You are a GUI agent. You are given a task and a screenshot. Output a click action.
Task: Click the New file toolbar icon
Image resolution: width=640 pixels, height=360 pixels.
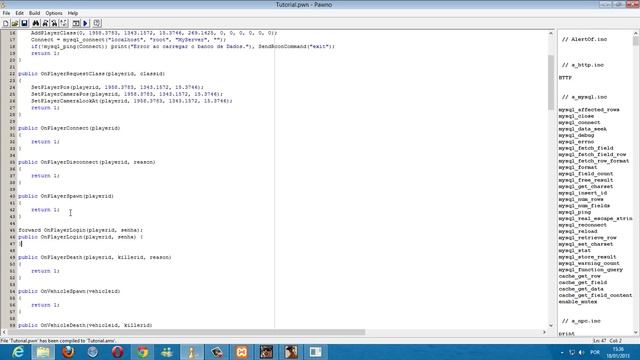point(6,23)
